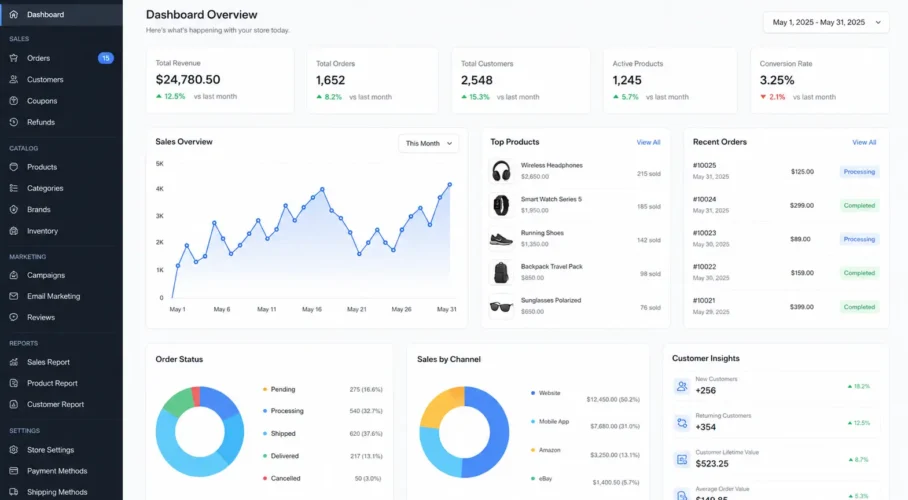Click the Product Report icon
908x500 pixels.
[14, 383]
